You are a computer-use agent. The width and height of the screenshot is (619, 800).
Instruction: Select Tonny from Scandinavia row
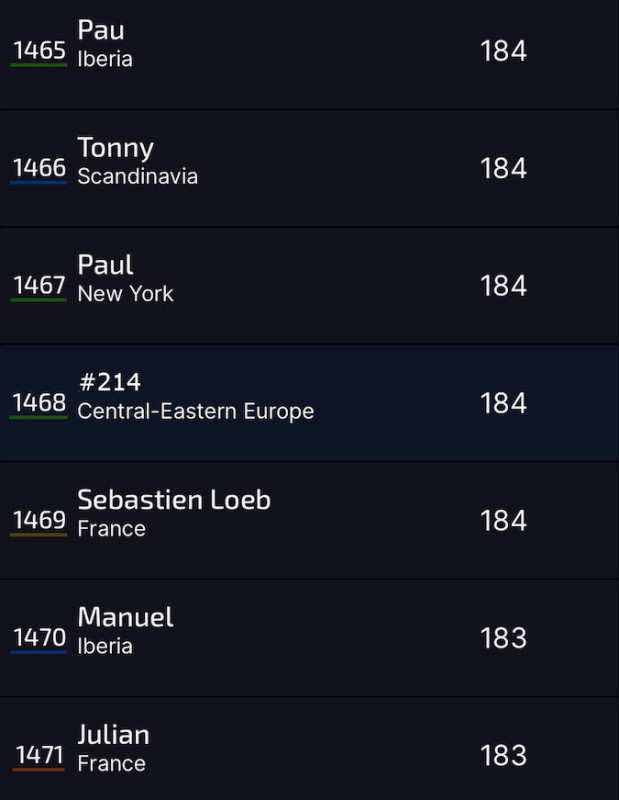[x=309, y=168]
